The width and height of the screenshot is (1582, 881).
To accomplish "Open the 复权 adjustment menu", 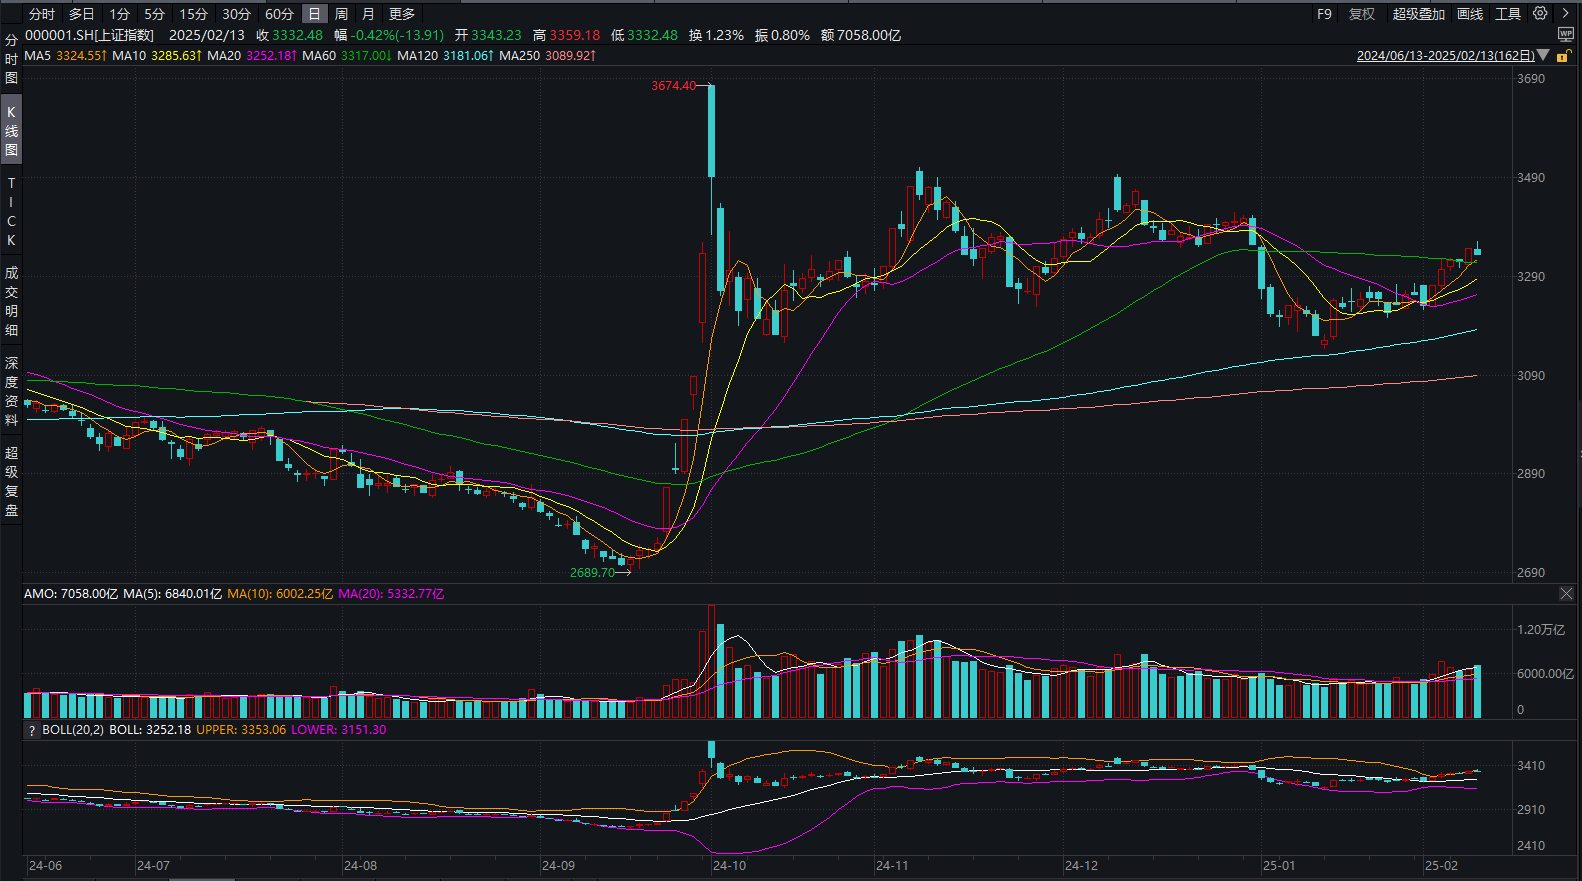I will 1362,14.
